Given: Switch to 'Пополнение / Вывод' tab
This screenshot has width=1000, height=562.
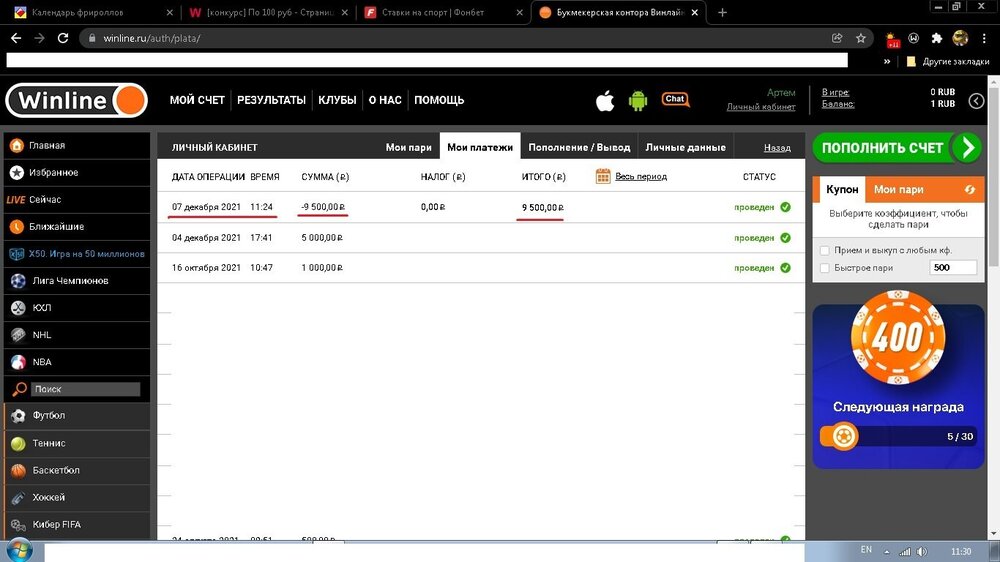Looking at the screenshot, I should pyautogui.click(x=579, y=147).
